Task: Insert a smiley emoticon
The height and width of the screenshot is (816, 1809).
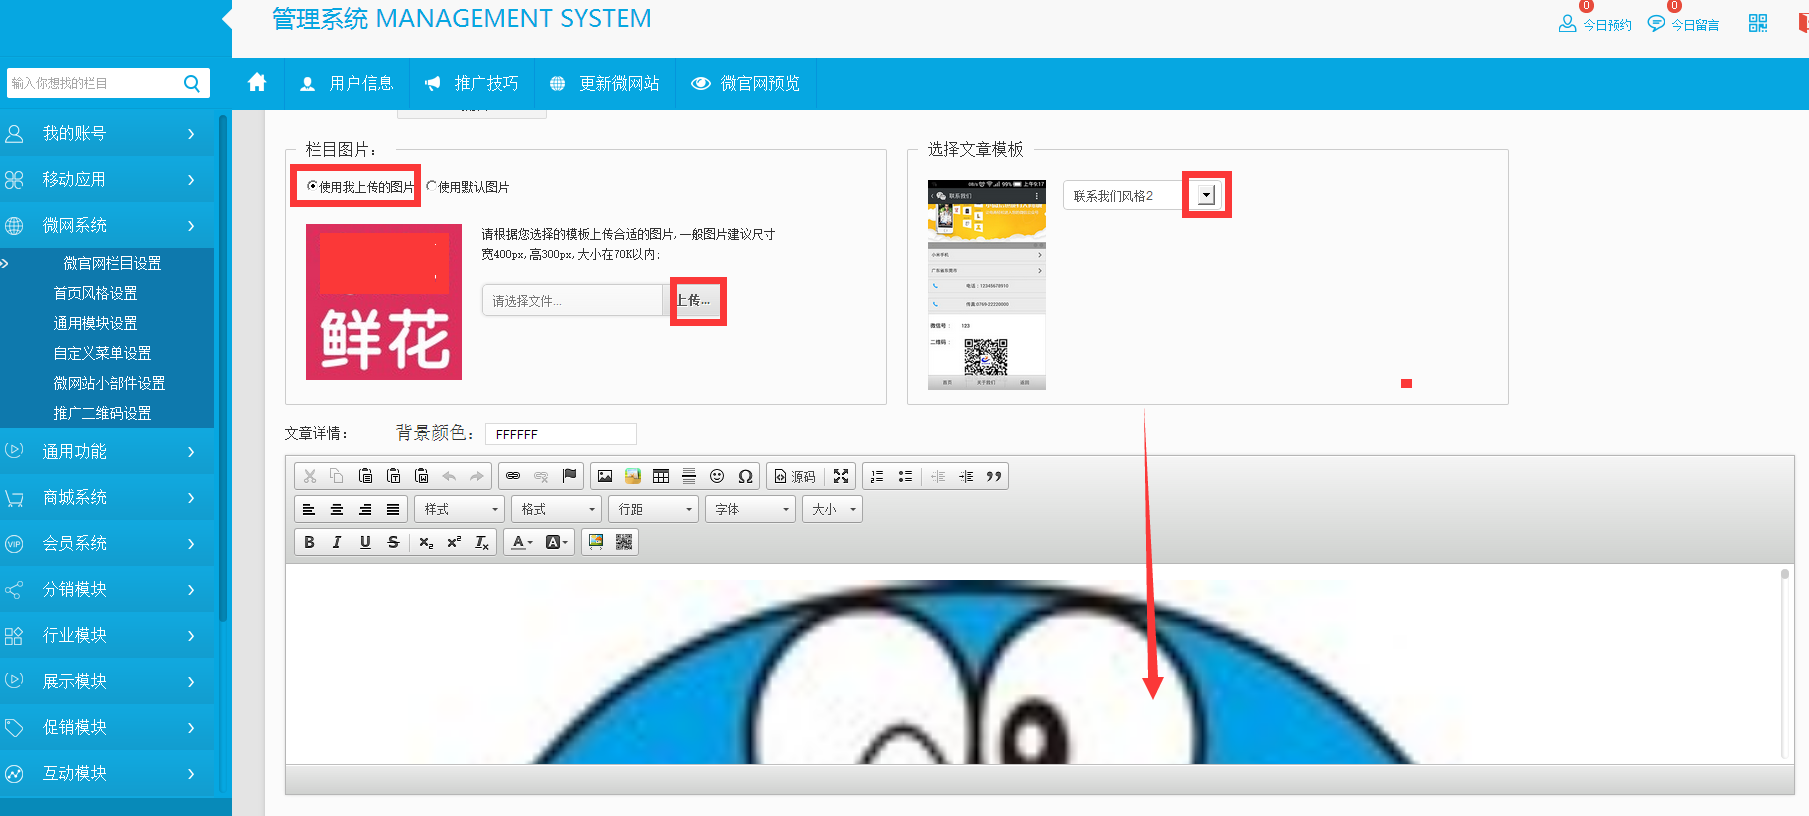Action: tap(717, 476)
